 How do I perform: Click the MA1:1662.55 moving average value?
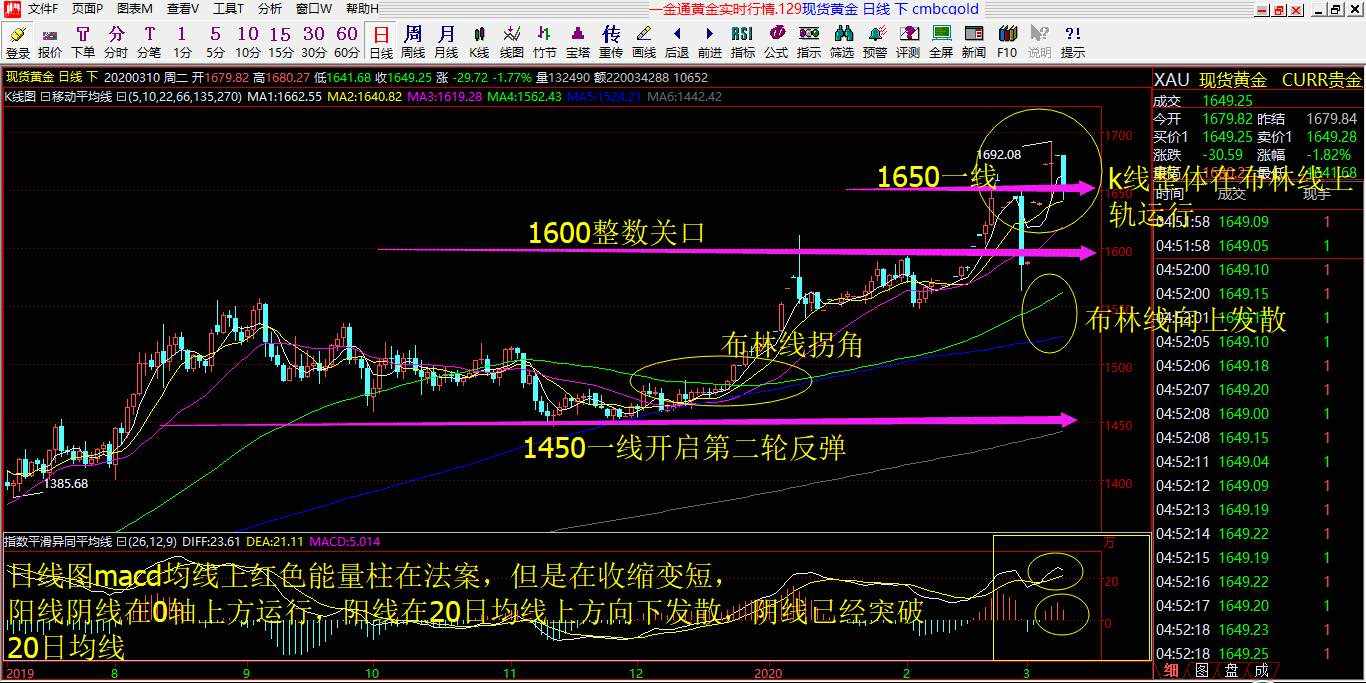tap(284, 97)
